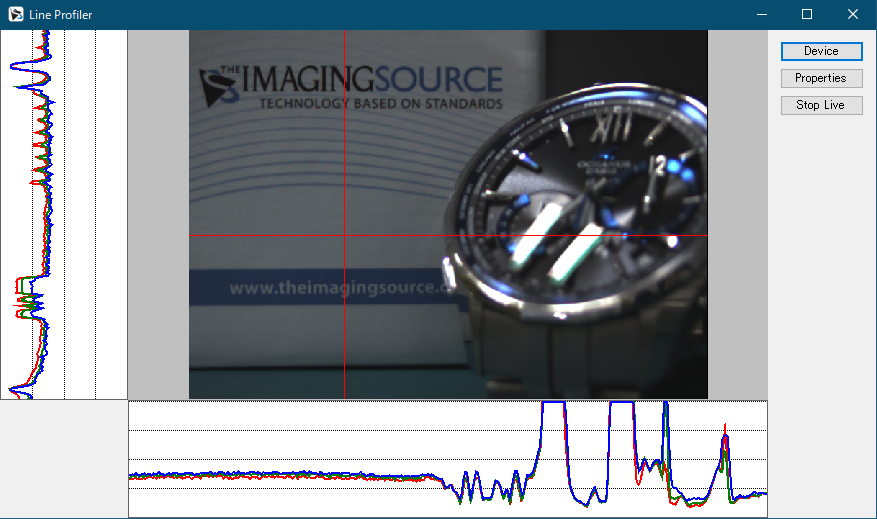The image size is (877, 519).
Task: Minimize the Line Profiler window
Action: (761, 15)
